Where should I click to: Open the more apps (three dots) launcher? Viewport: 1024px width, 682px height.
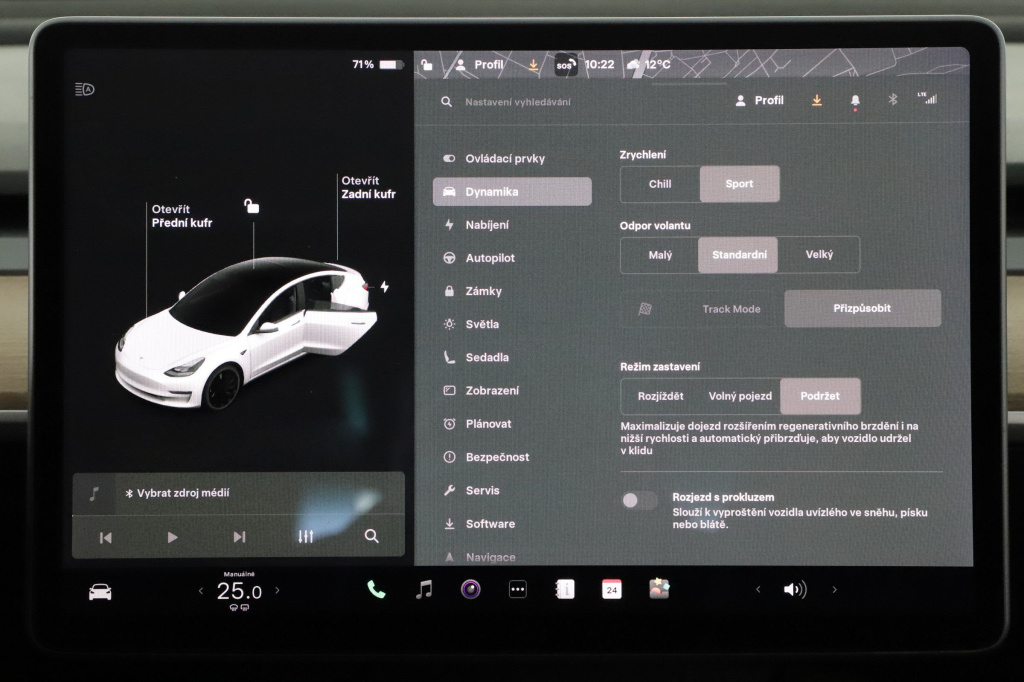pos(518,589)
